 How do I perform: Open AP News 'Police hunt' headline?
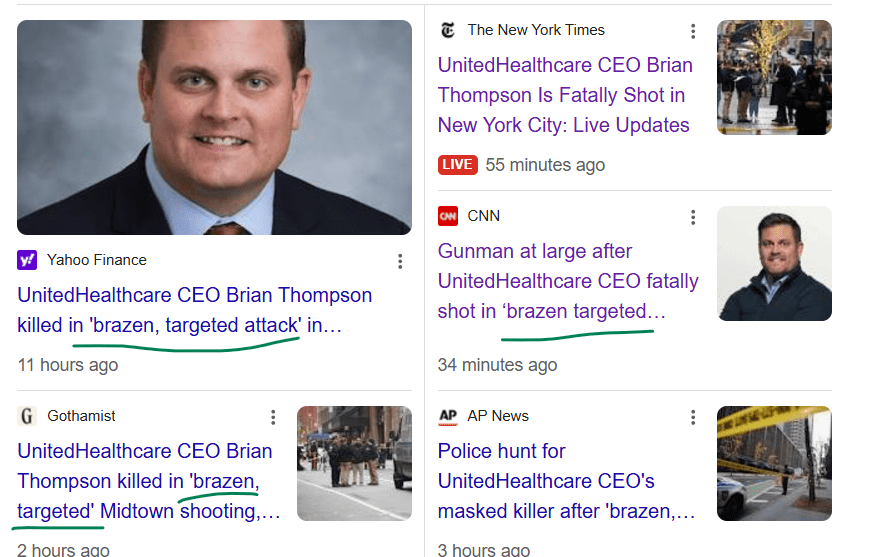coord(566,481)
